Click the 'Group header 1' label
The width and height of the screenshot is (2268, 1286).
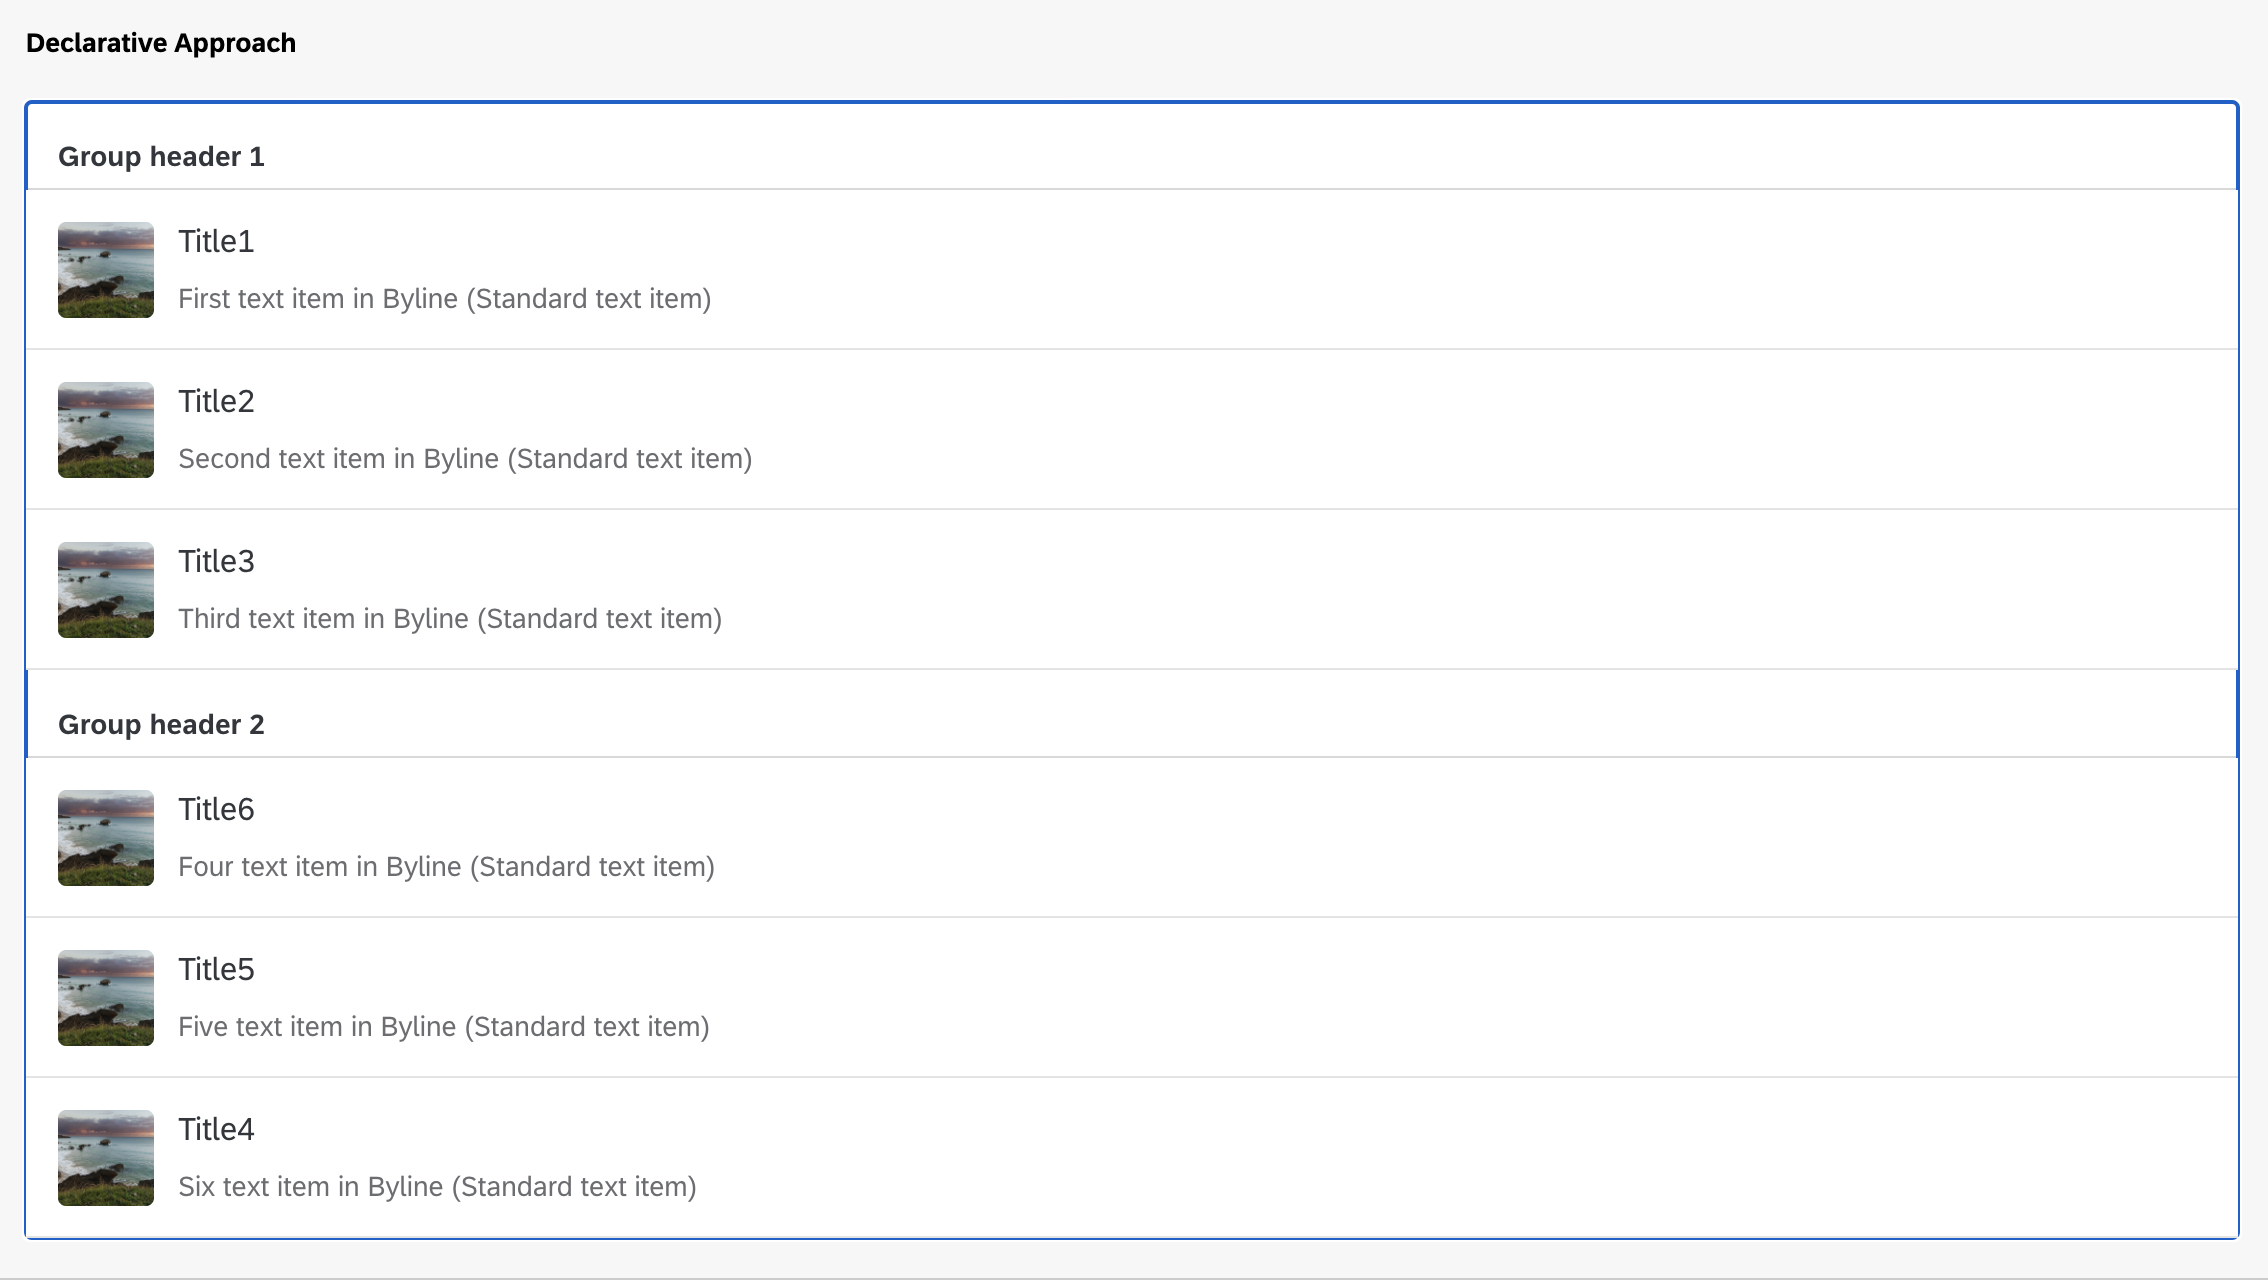pos(161,157)
